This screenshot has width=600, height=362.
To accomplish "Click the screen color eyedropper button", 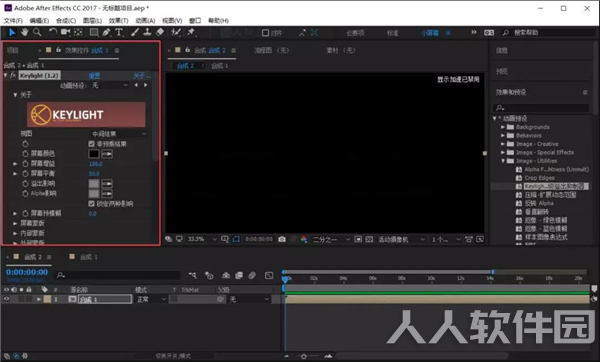I will click(107, 154).
